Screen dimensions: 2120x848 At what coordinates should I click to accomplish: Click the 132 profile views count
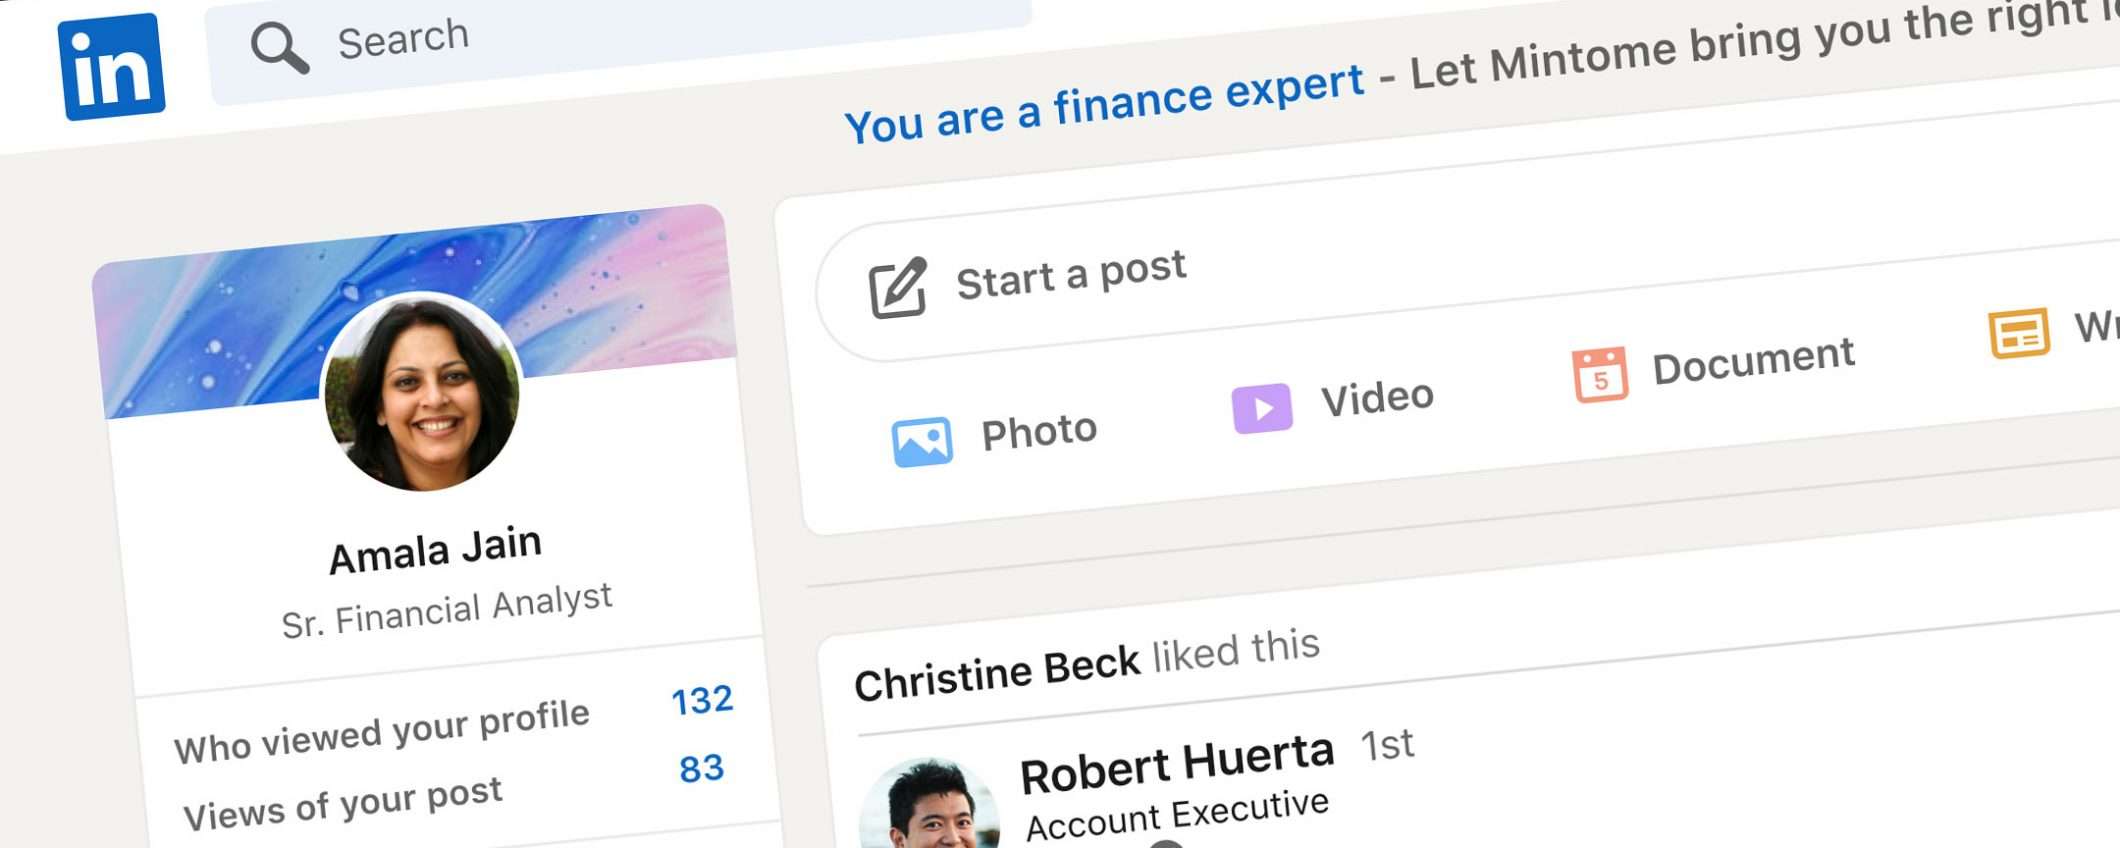(x=701, y=700)
